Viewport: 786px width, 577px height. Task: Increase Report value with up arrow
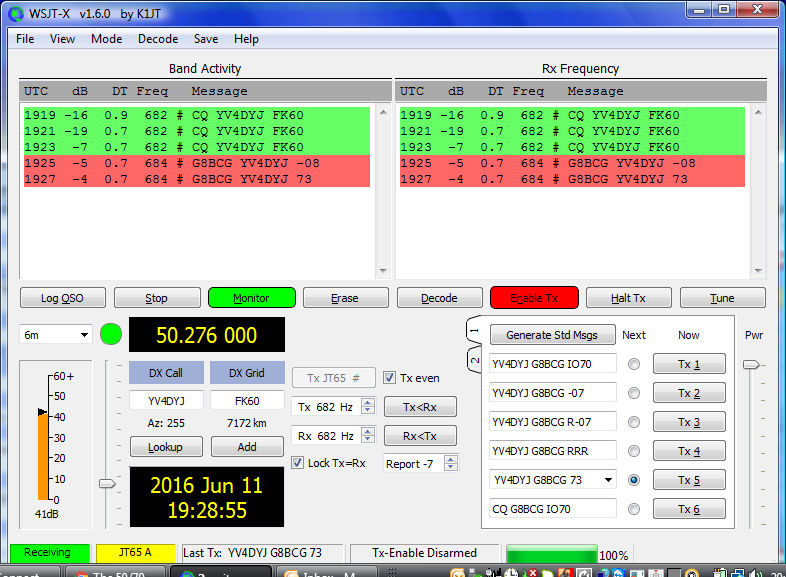tap(451, 459)
